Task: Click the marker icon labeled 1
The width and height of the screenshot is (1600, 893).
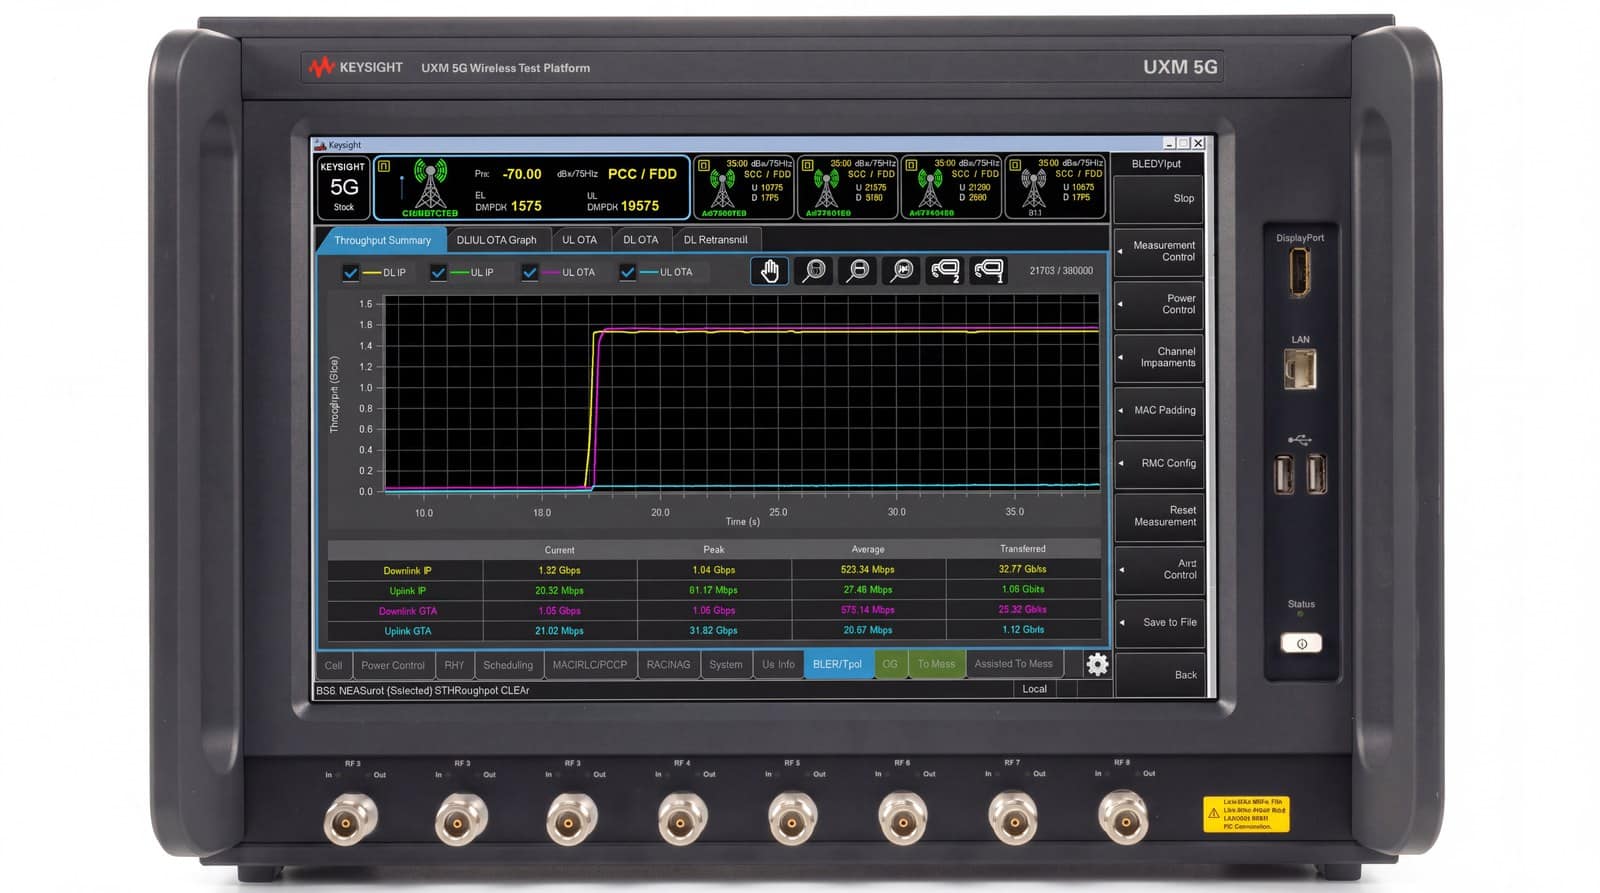Action: click(989, 271)
